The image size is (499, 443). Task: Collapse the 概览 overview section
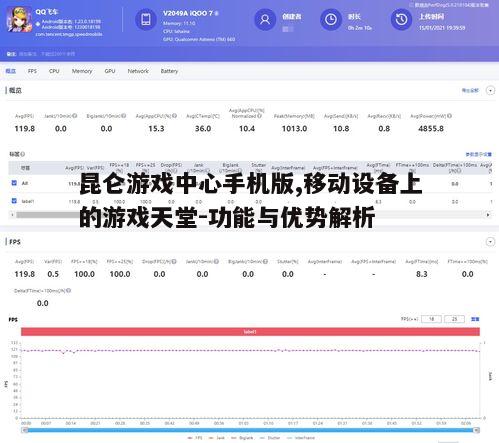(490, 90)
